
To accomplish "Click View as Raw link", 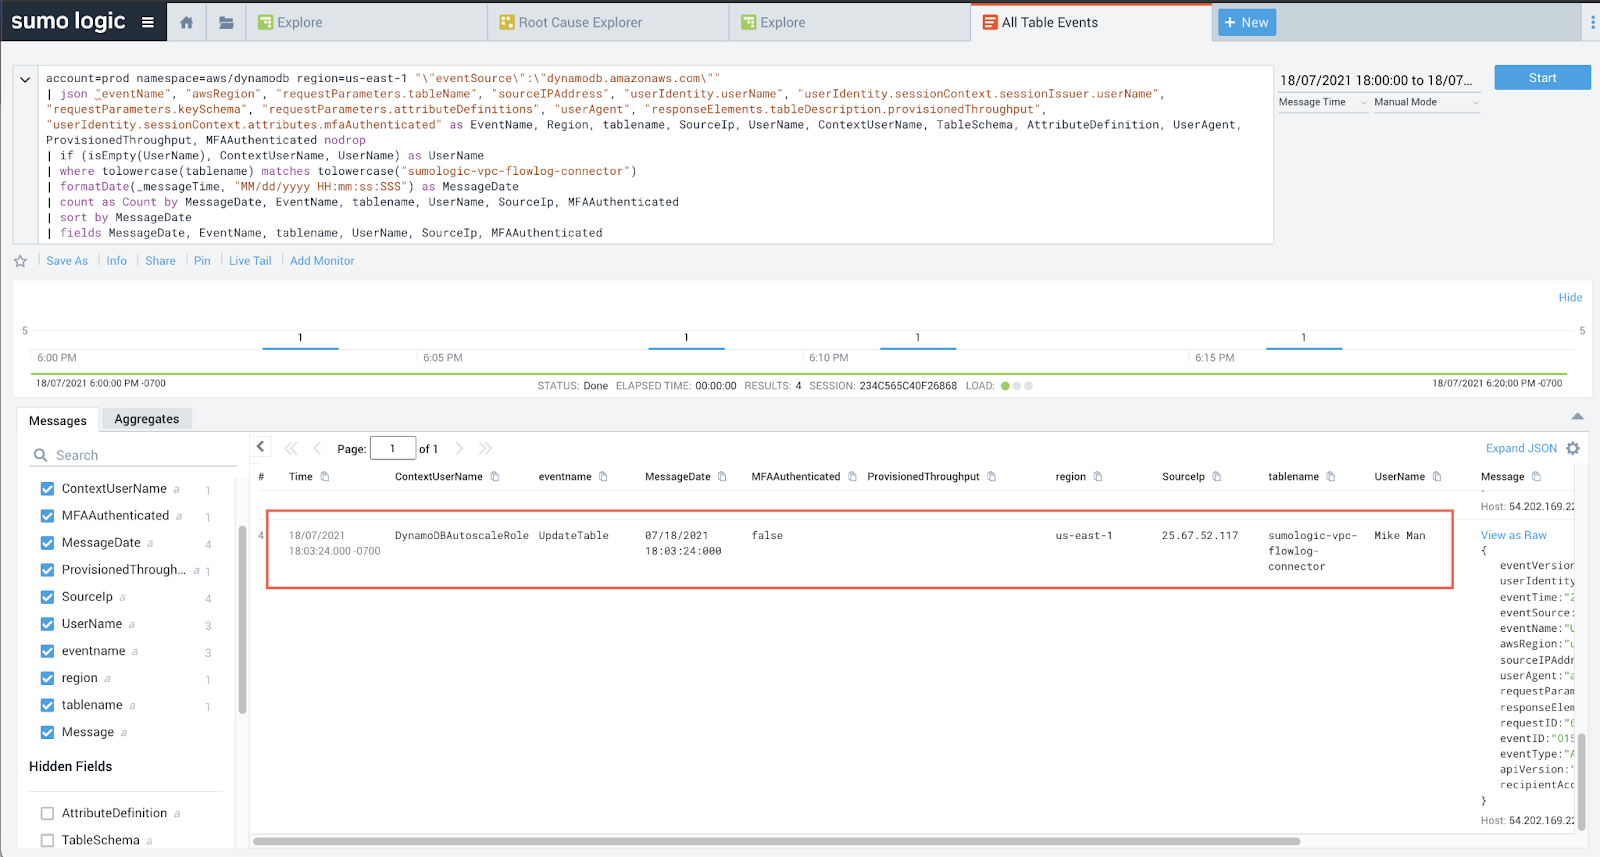I will point(1513,536).
